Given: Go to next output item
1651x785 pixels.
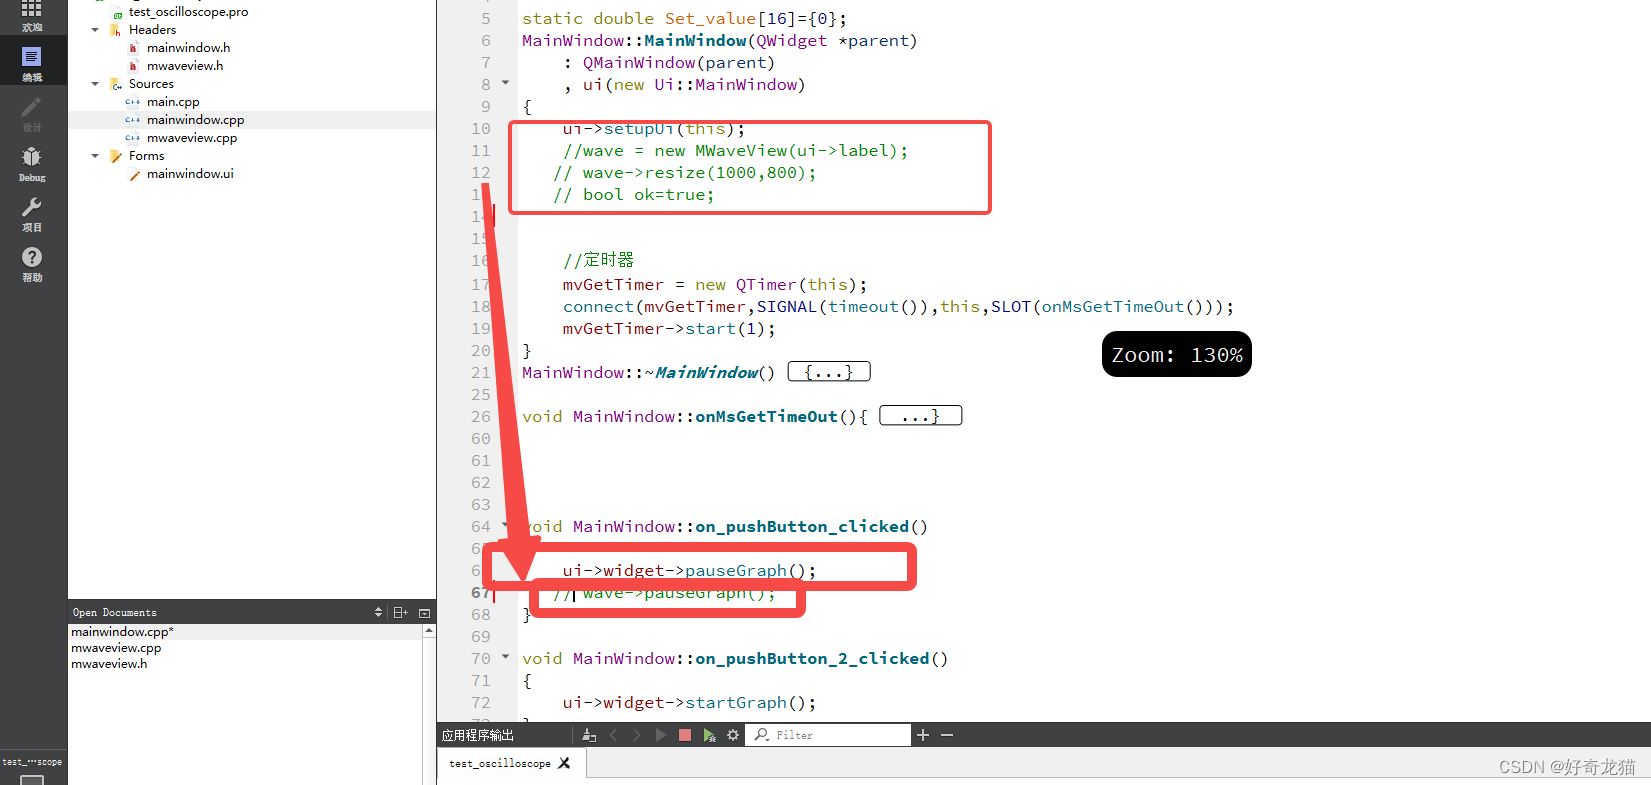Looking at the screenshot, I should coord(637,735).
